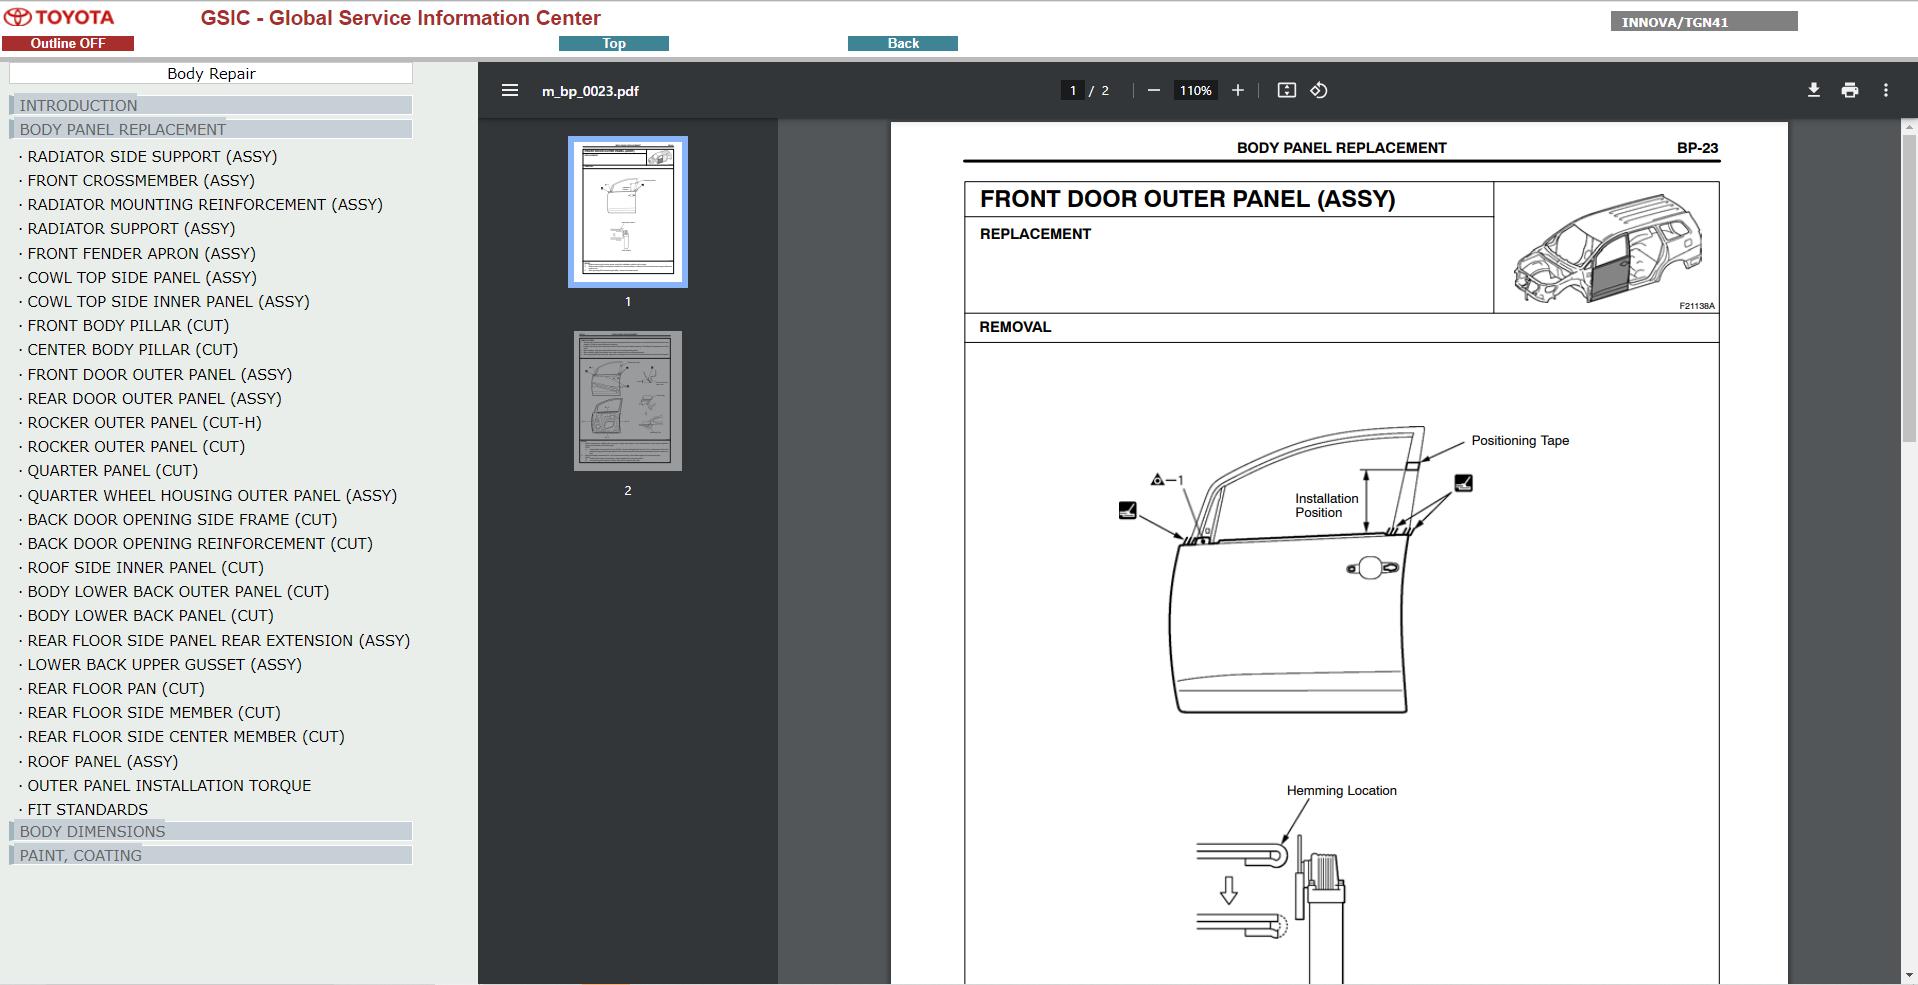The image size is (1918, 985).
Task: Open COWL TOP SIDE PANEL (ASSY)
Action: (x=142, y=277)
